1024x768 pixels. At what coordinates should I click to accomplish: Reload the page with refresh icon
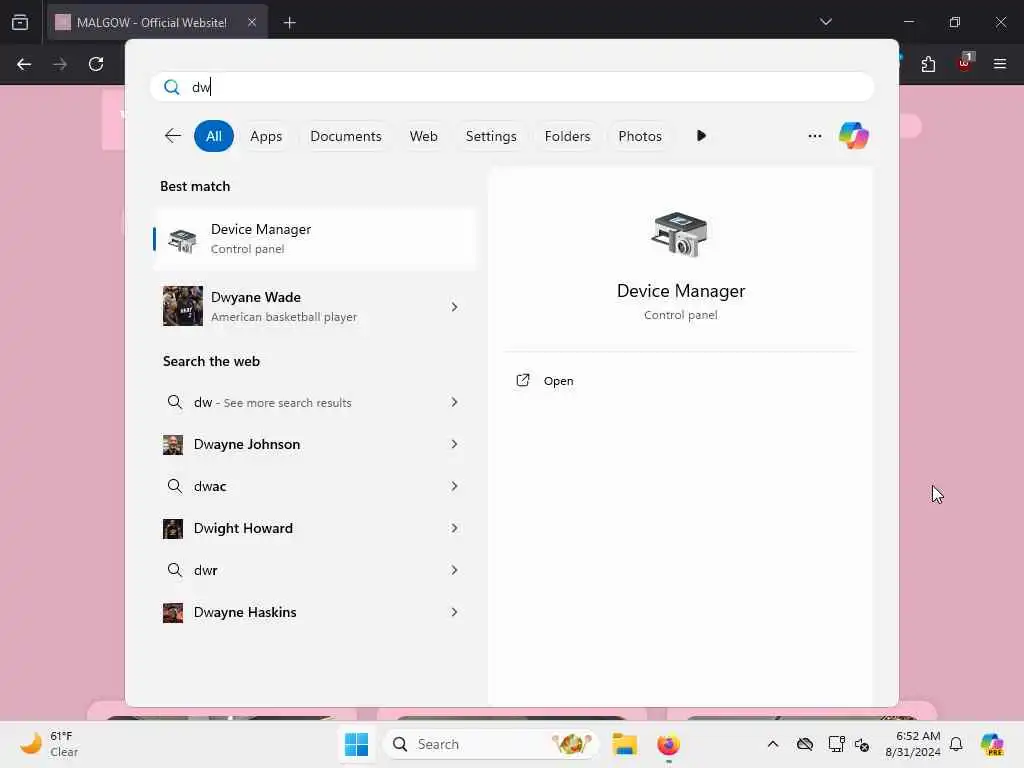tap(96, 64)
